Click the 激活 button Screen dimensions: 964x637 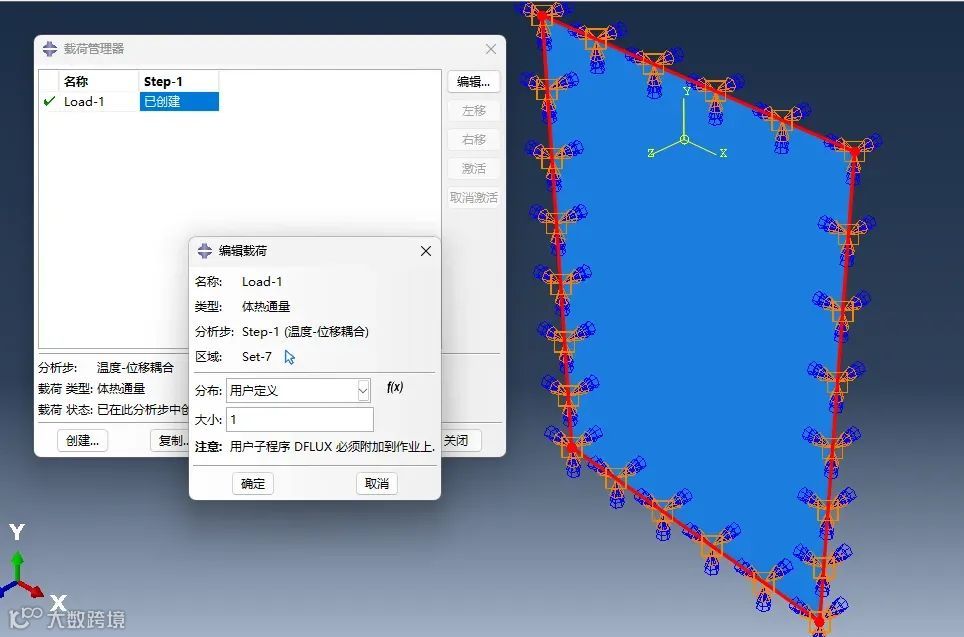click(473, 168)
